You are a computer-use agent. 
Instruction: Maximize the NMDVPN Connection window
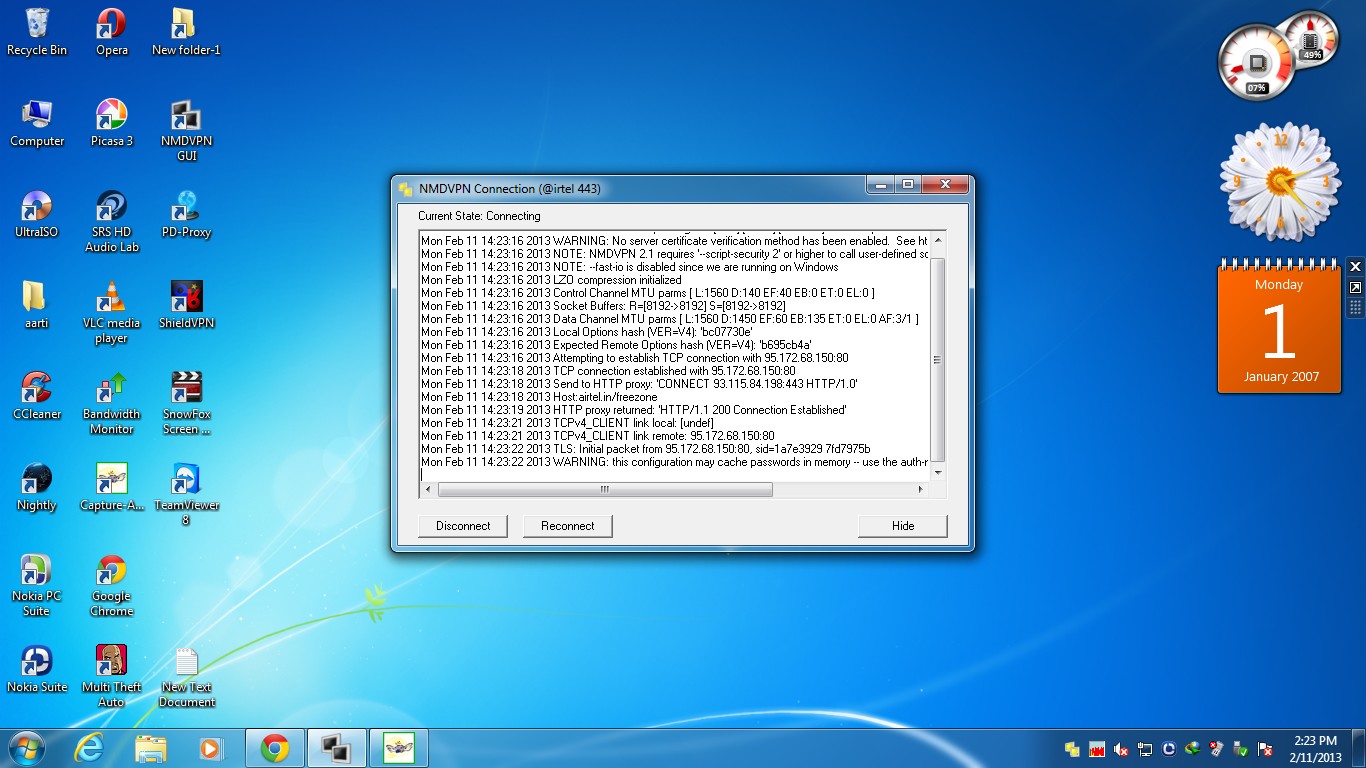tap(908, 185)
